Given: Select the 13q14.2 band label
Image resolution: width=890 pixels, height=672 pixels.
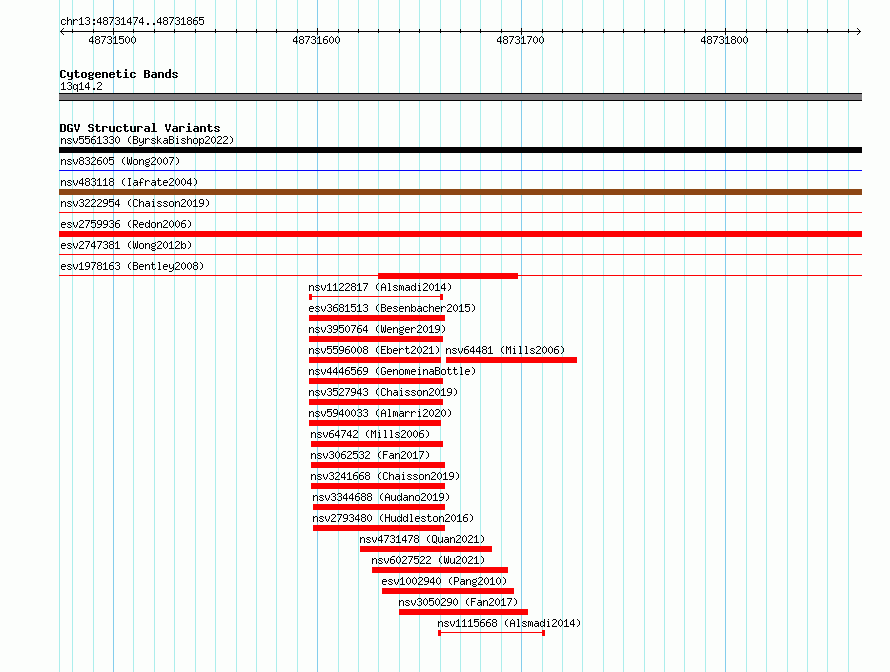Looking at the screenshot, I should pos(81,86).
